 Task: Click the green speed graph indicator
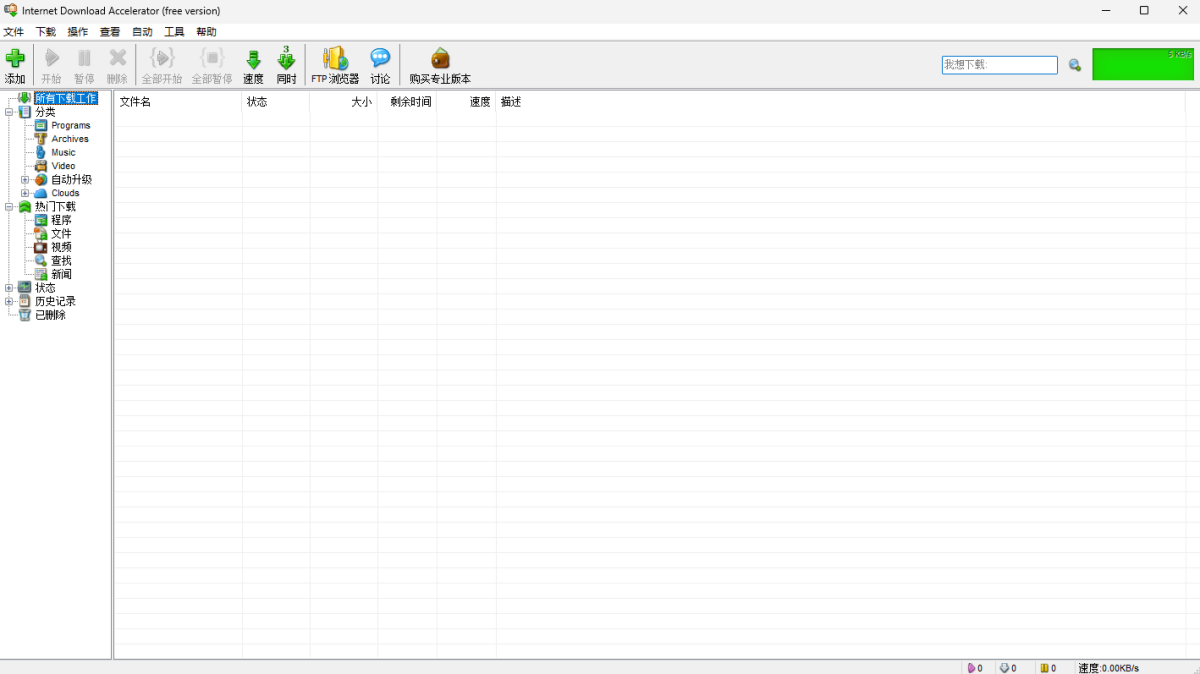pos(1143,64)
